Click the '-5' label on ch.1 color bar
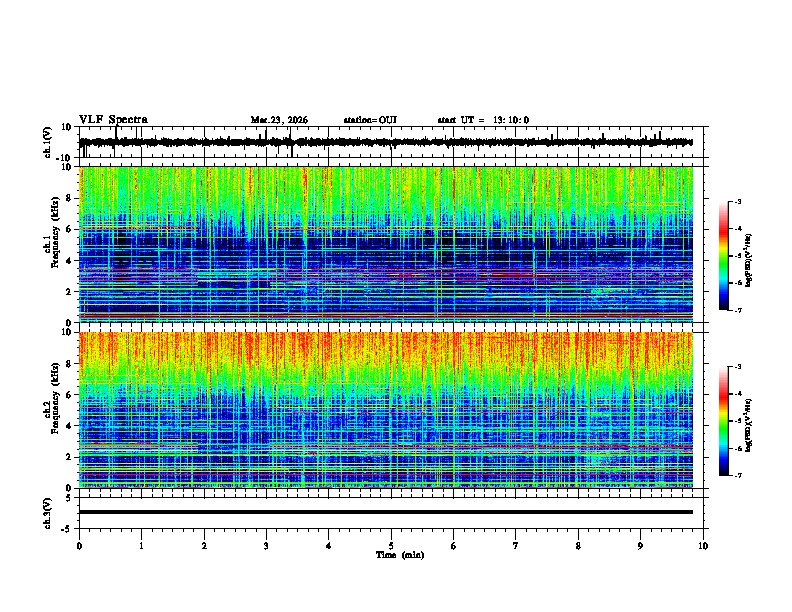The image size is (792, 612). click(737, 256)
